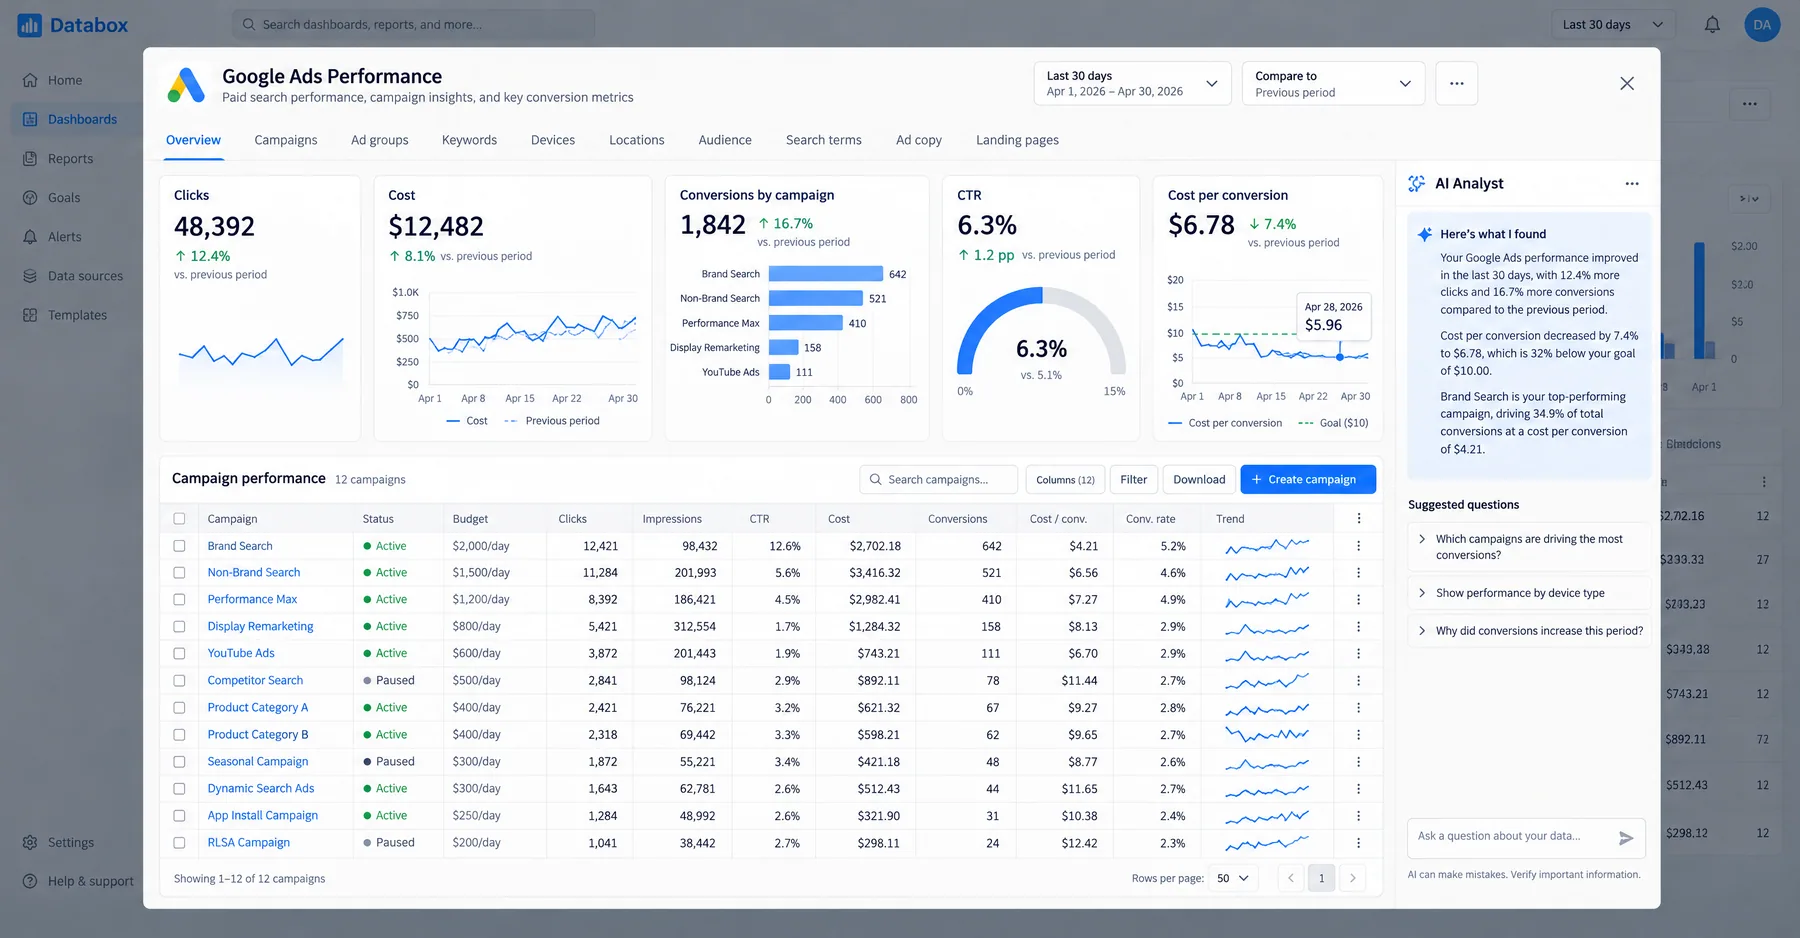The image size is (1800, 938).
Task: Toggle the select-all campaigns checkbox
Action: (x=180, y=519)
